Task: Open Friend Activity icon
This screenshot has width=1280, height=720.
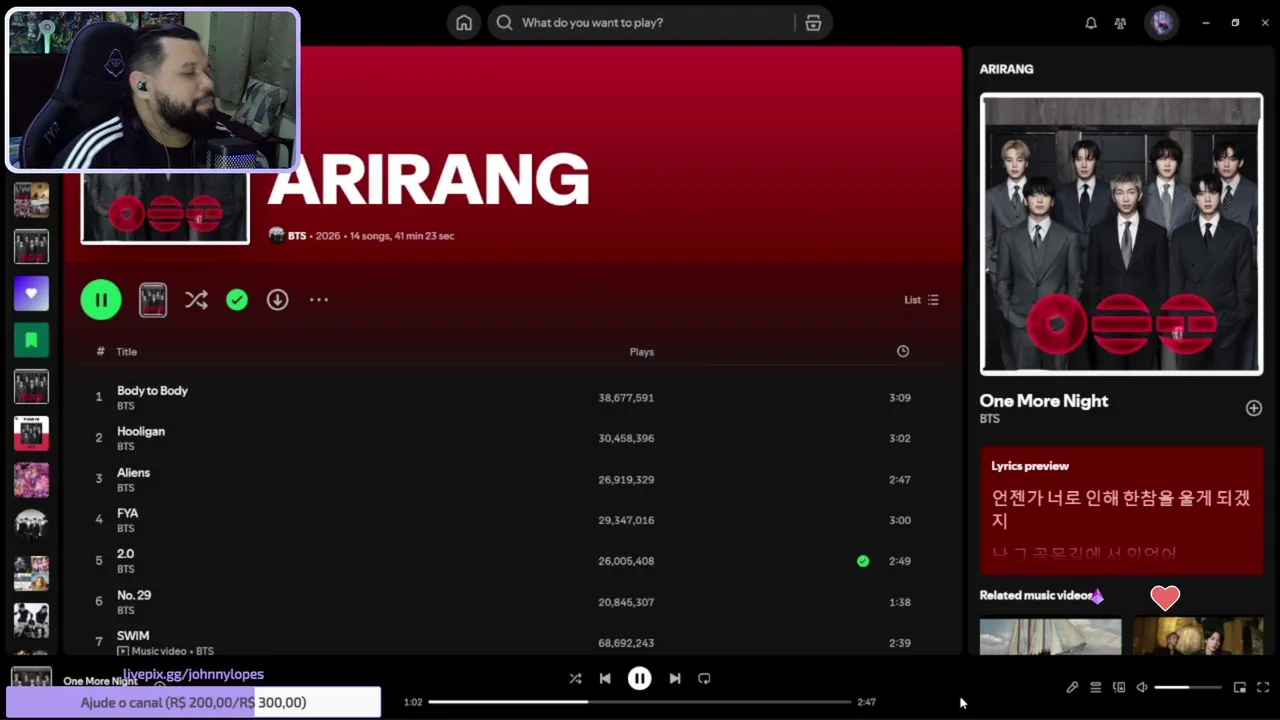Action: [1120, 23]
